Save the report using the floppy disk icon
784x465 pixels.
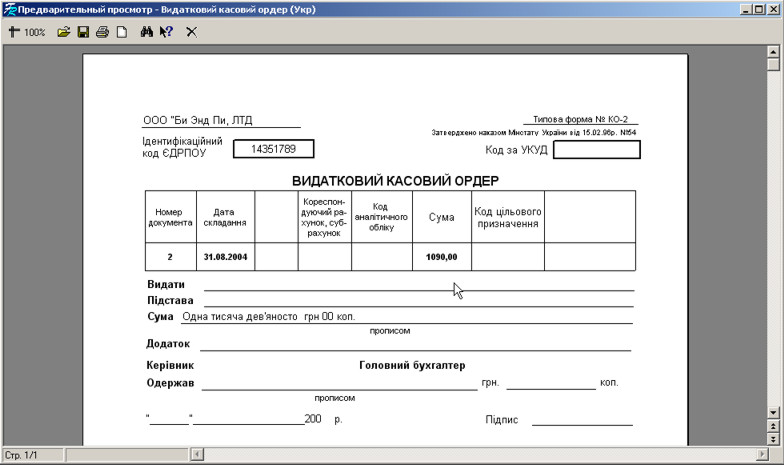point(83,32)
